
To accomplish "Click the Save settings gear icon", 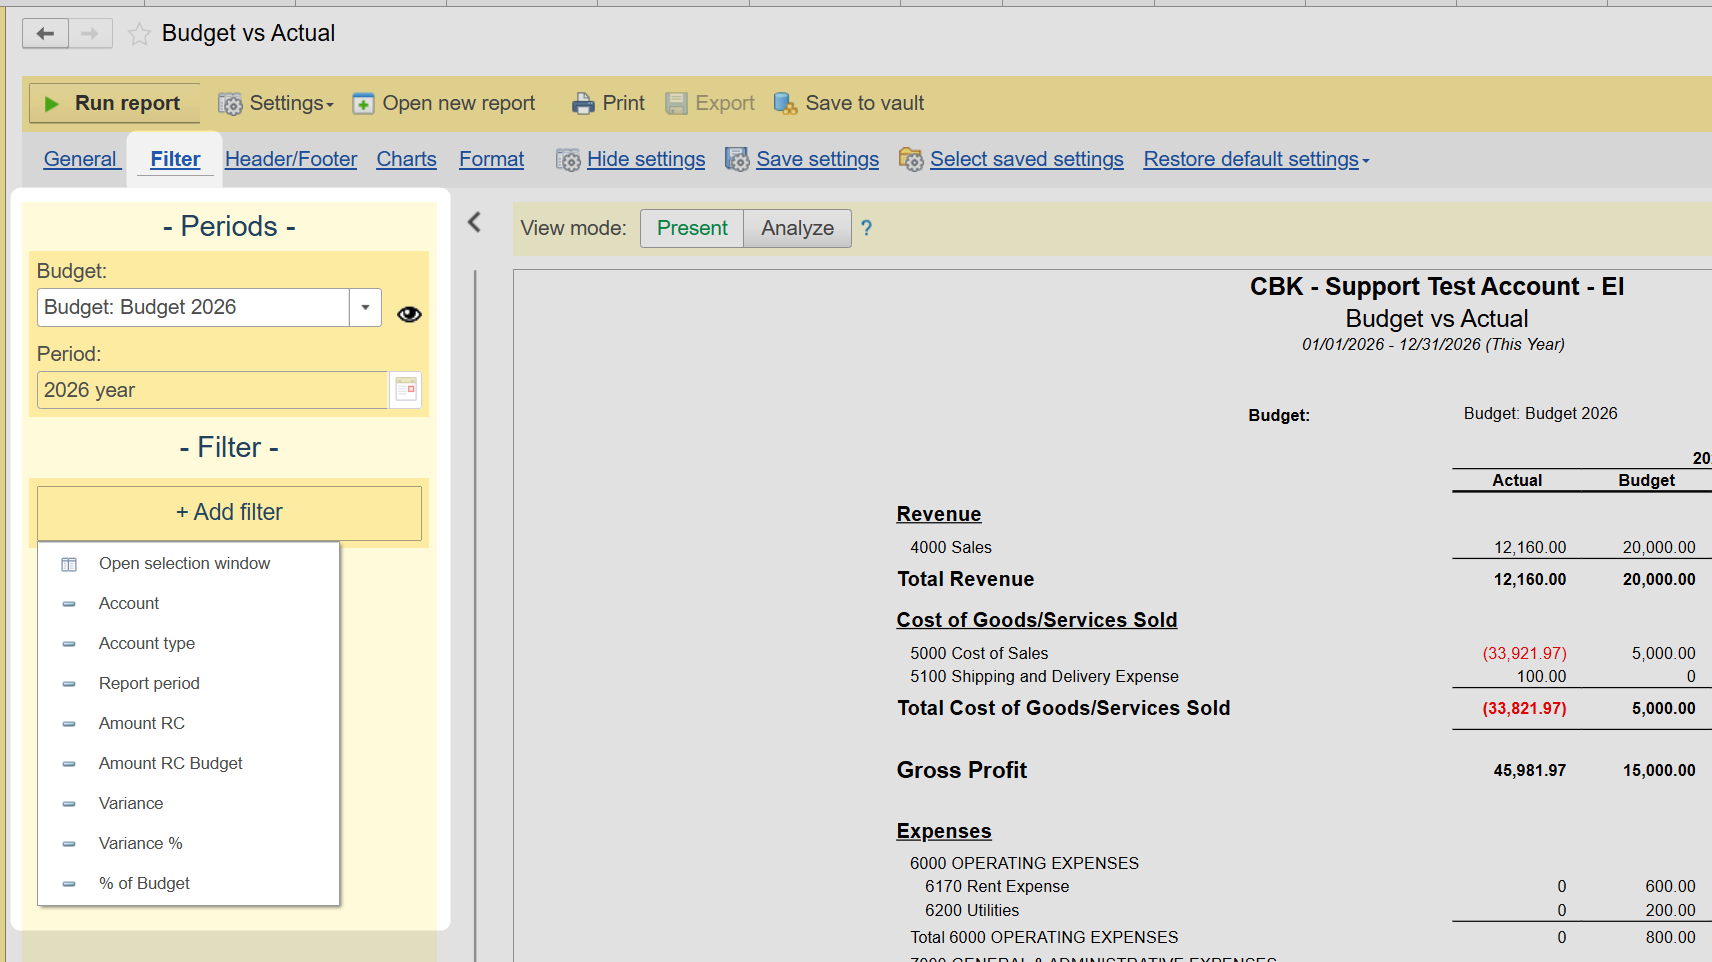I will pyautogui.click(x=737, y=160).
